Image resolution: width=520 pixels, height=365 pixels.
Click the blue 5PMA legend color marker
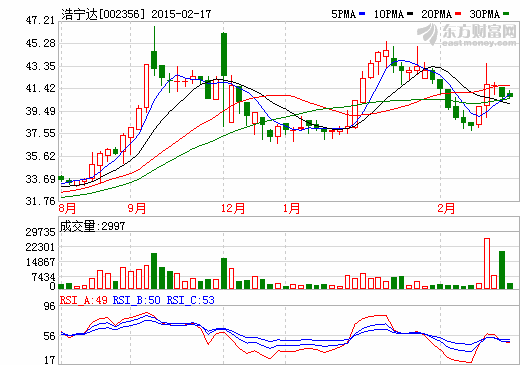pos(362,14)
